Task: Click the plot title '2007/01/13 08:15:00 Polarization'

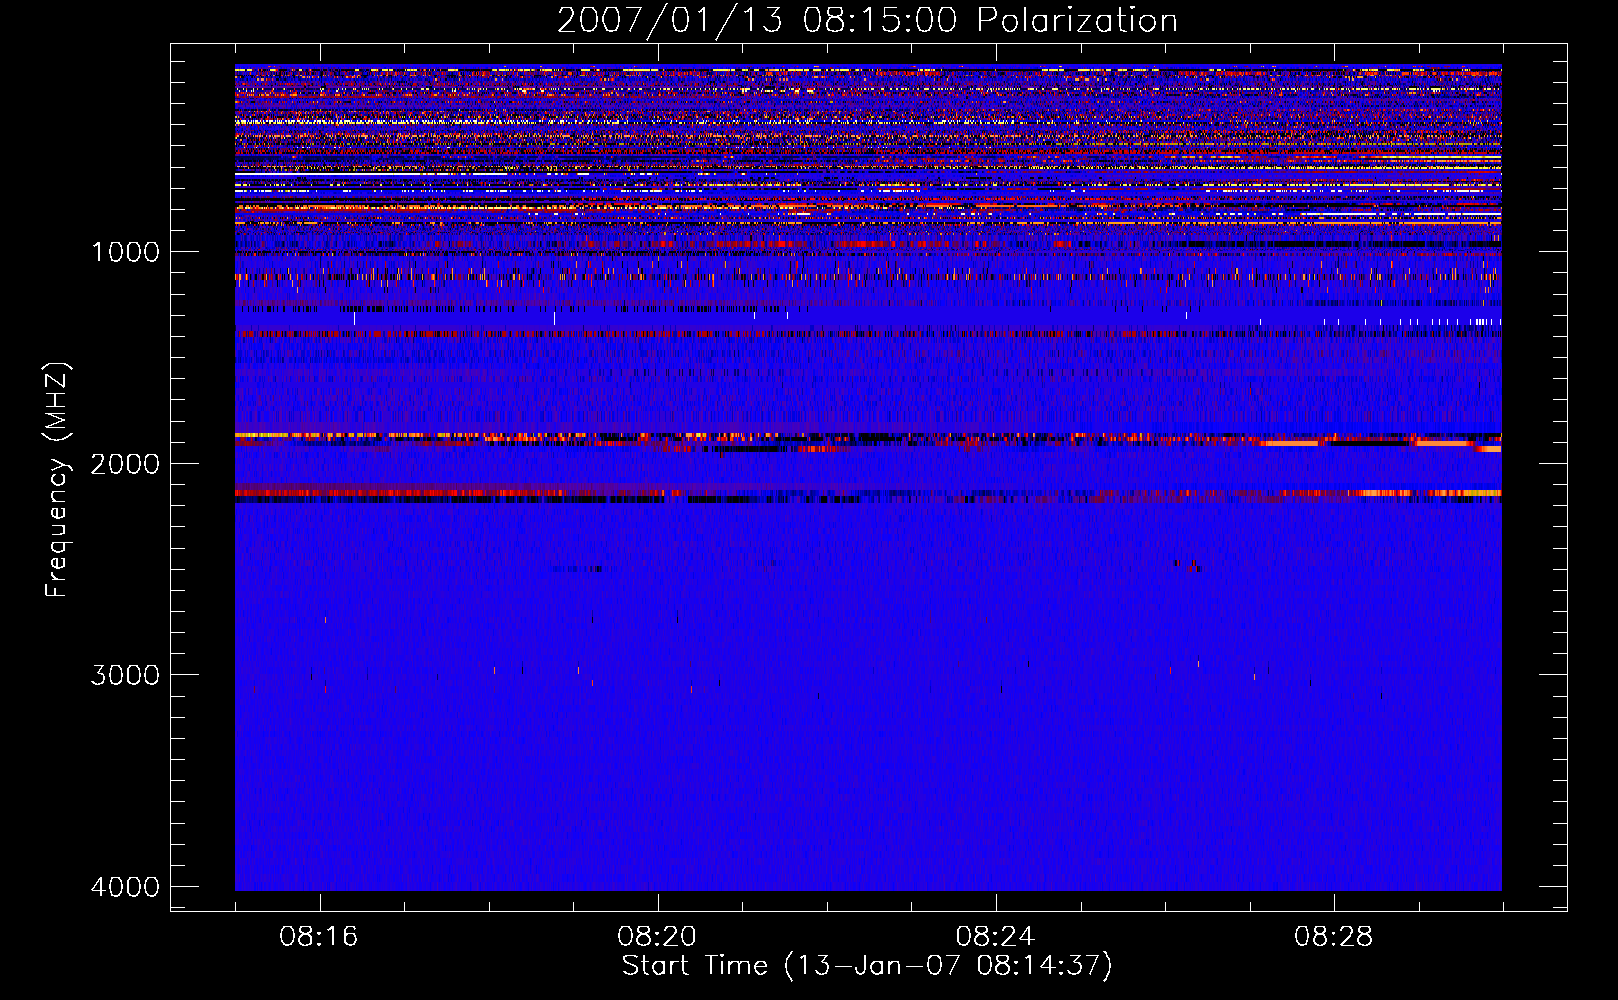Action: coord(867,21)
